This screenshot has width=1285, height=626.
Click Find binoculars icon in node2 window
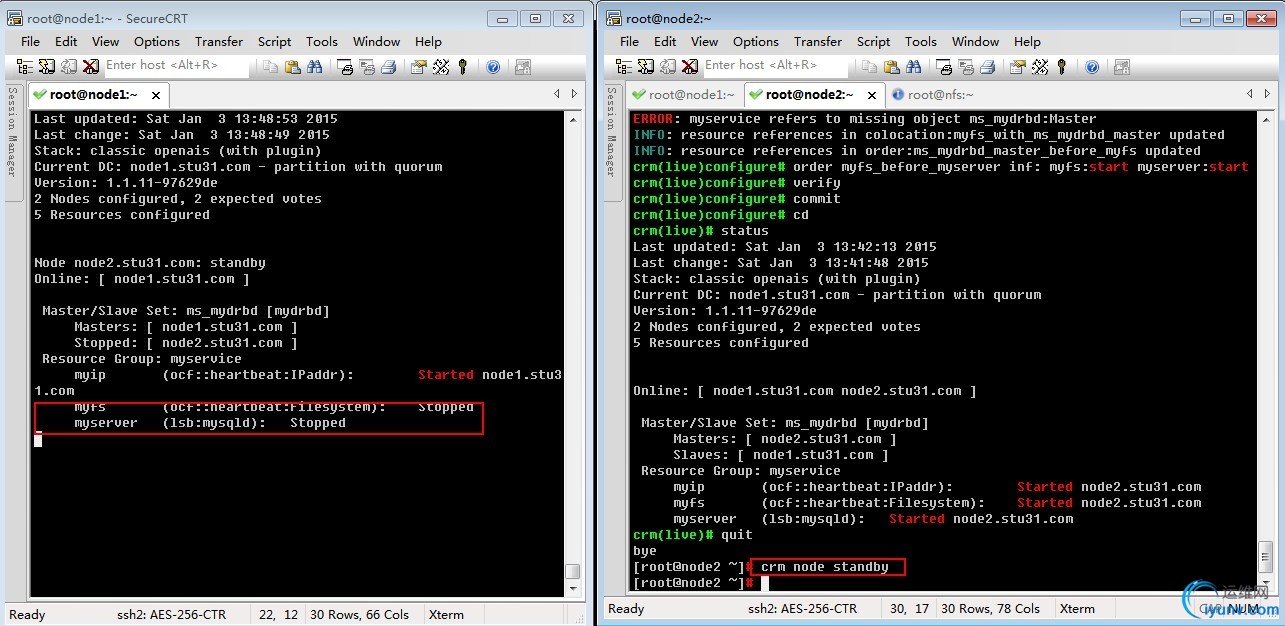click(x=914, y=66)
